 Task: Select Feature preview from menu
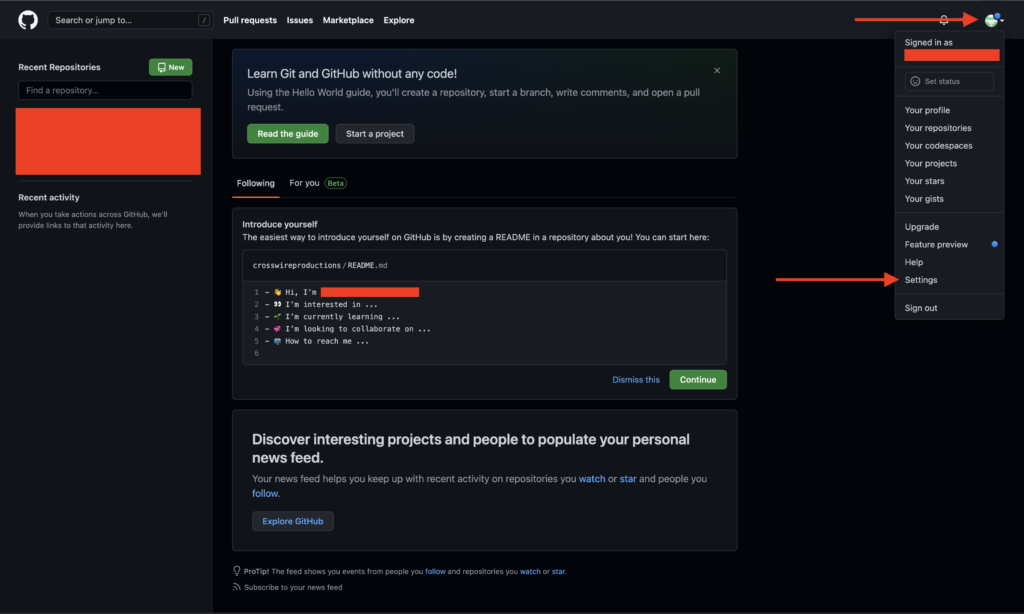tap(936, 244)
